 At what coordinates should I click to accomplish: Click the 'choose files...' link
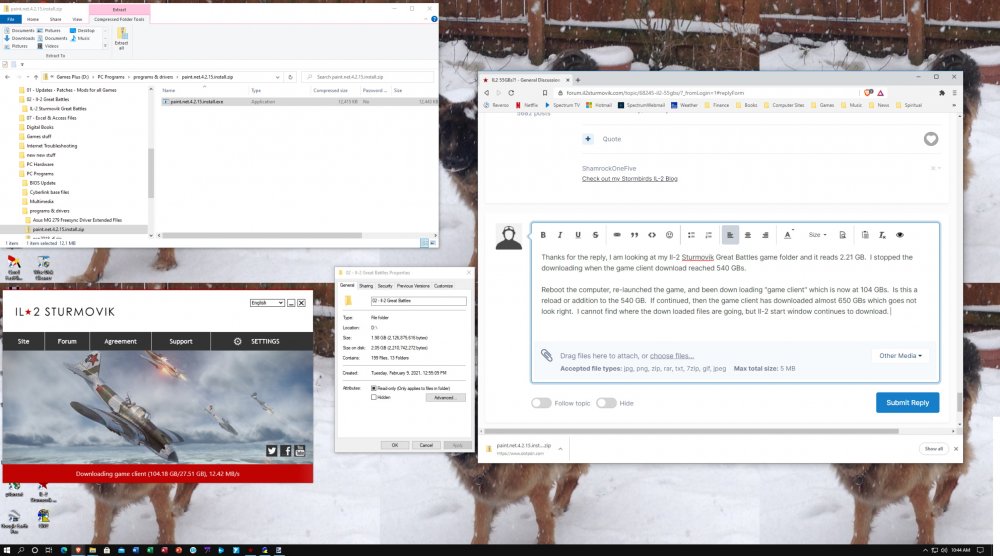coord(672,355)
